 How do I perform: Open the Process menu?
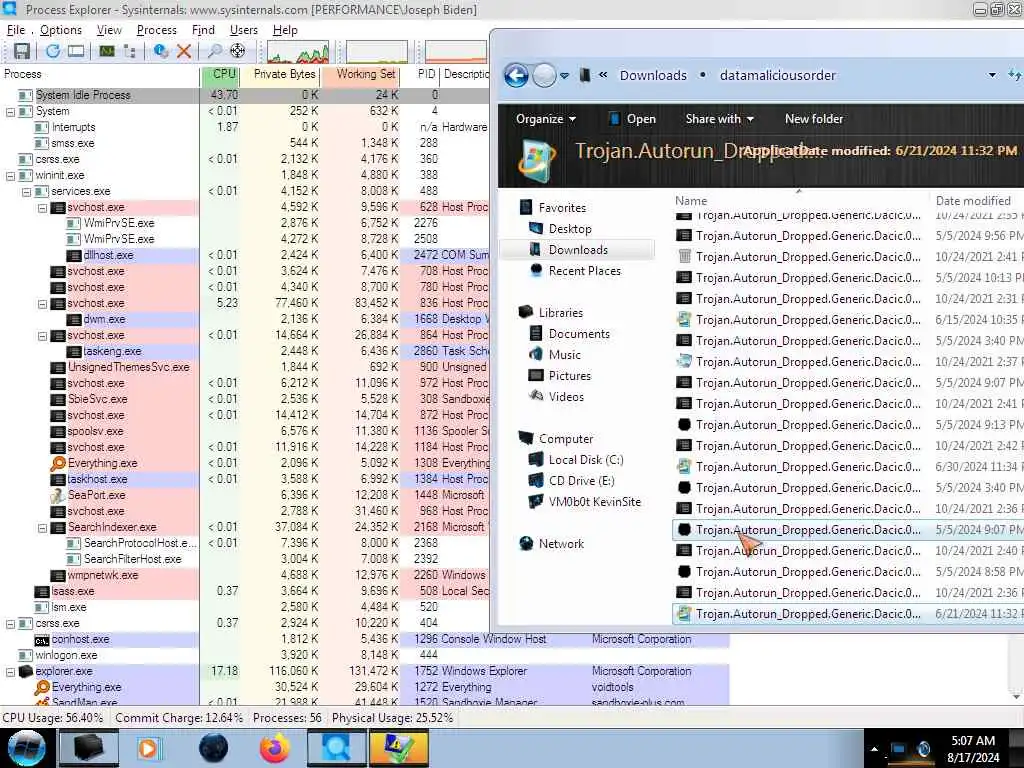(157, 30)
